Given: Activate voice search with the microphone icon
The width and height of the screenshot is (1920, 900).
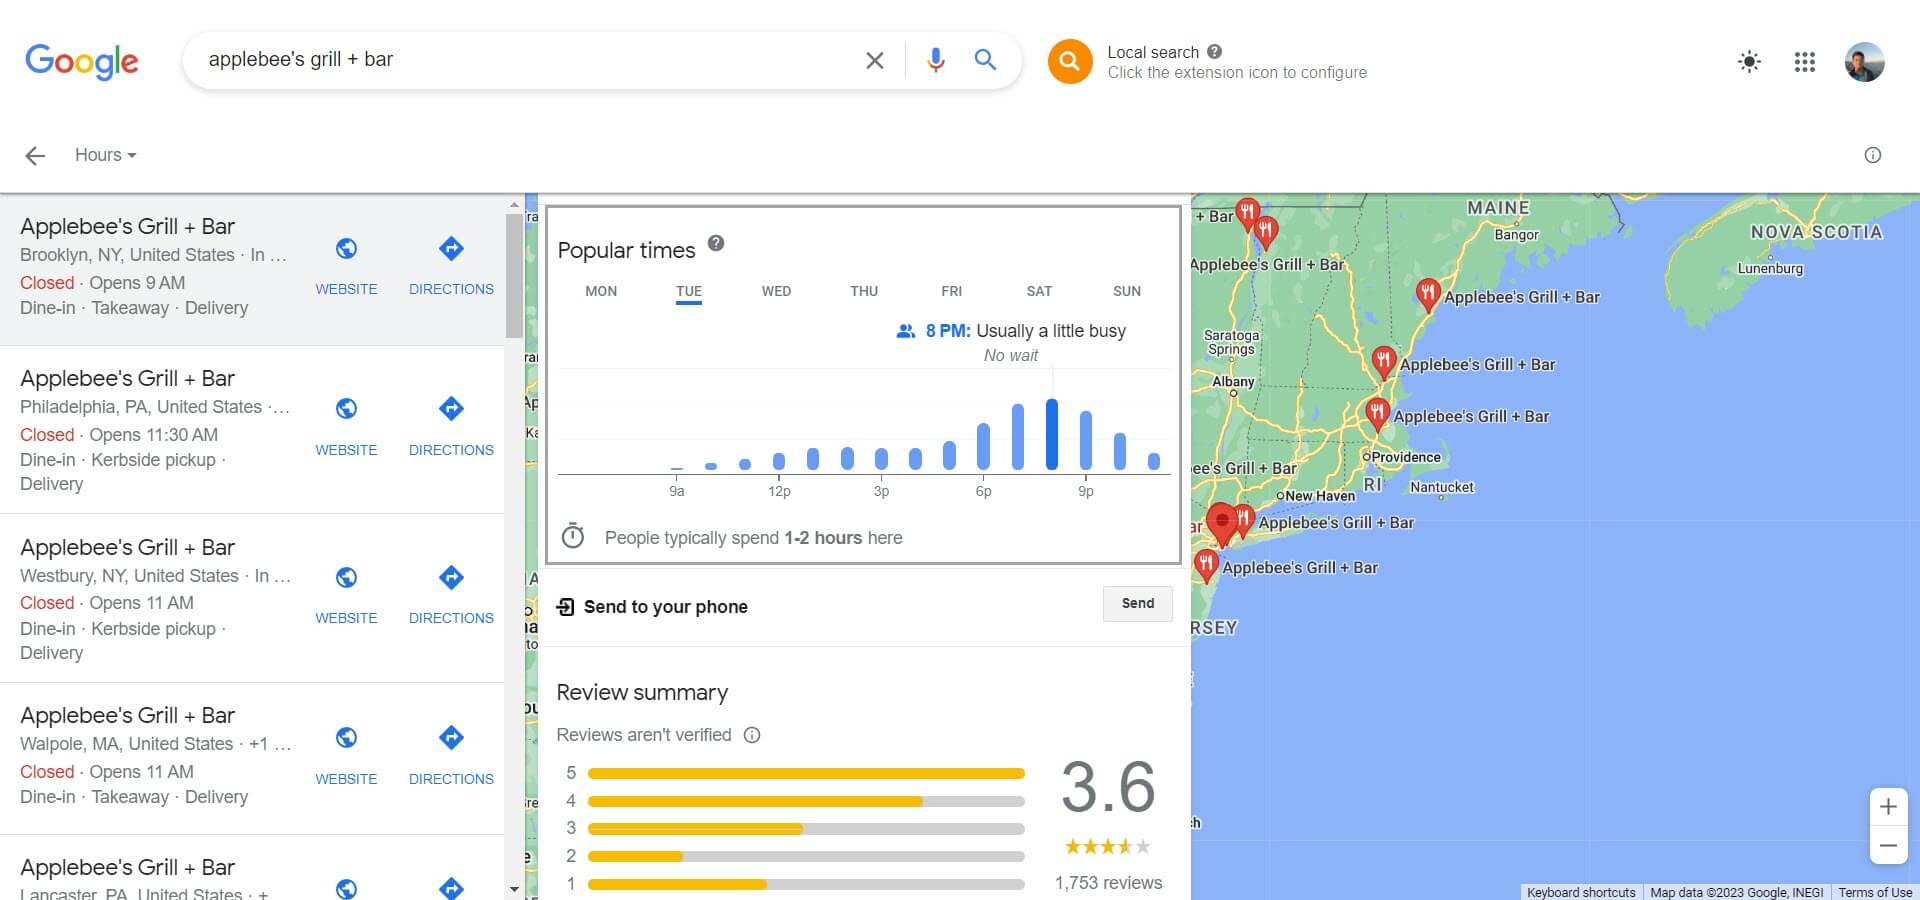Looking at the screenshot, I should (x=935, y=60).
